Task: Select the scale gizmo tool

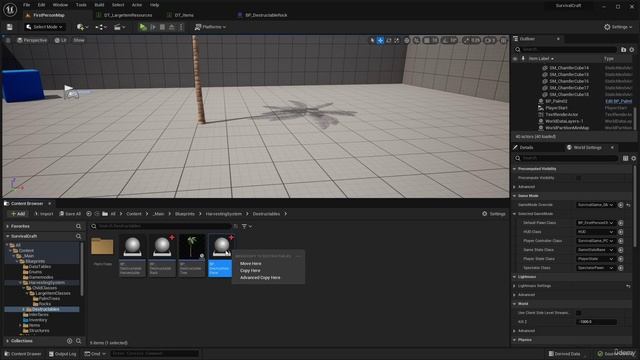Action: pos(397,40)
